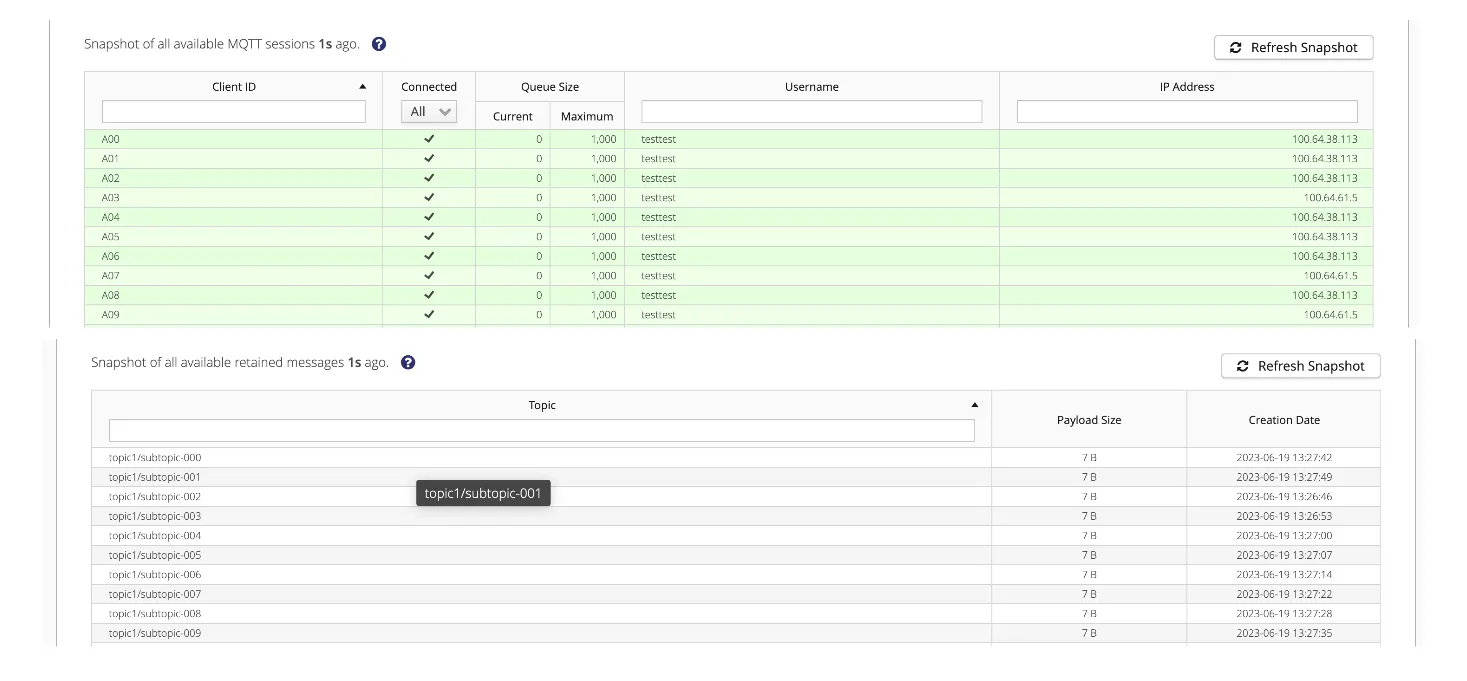The height and width of the screenshot is (681, 1467).
Task: Focus the Username filter field
Action: [812, 112]
